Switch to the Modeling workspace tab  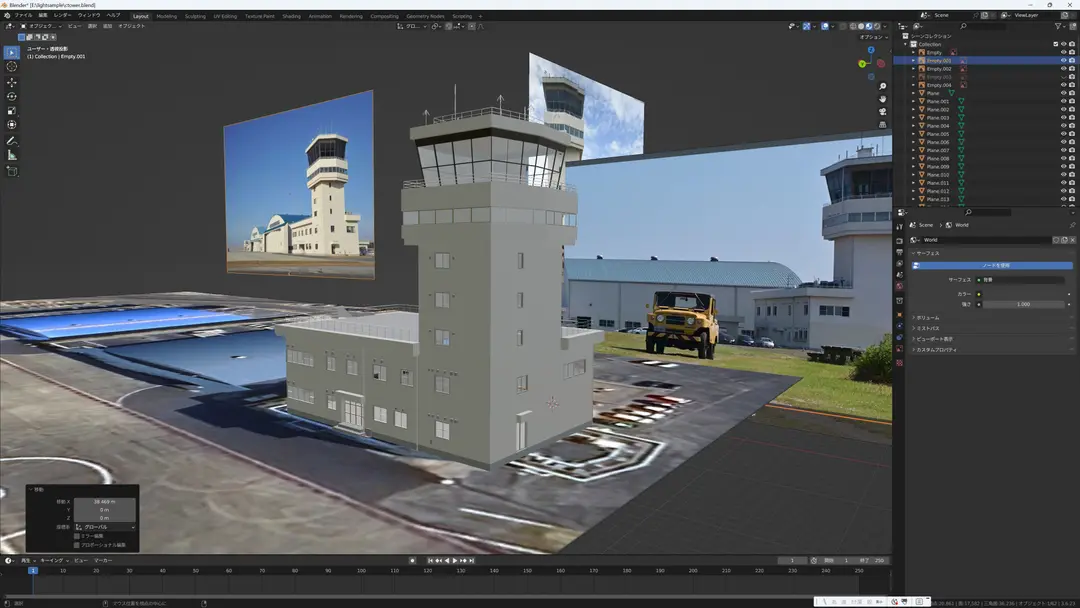tap(166, 16)
